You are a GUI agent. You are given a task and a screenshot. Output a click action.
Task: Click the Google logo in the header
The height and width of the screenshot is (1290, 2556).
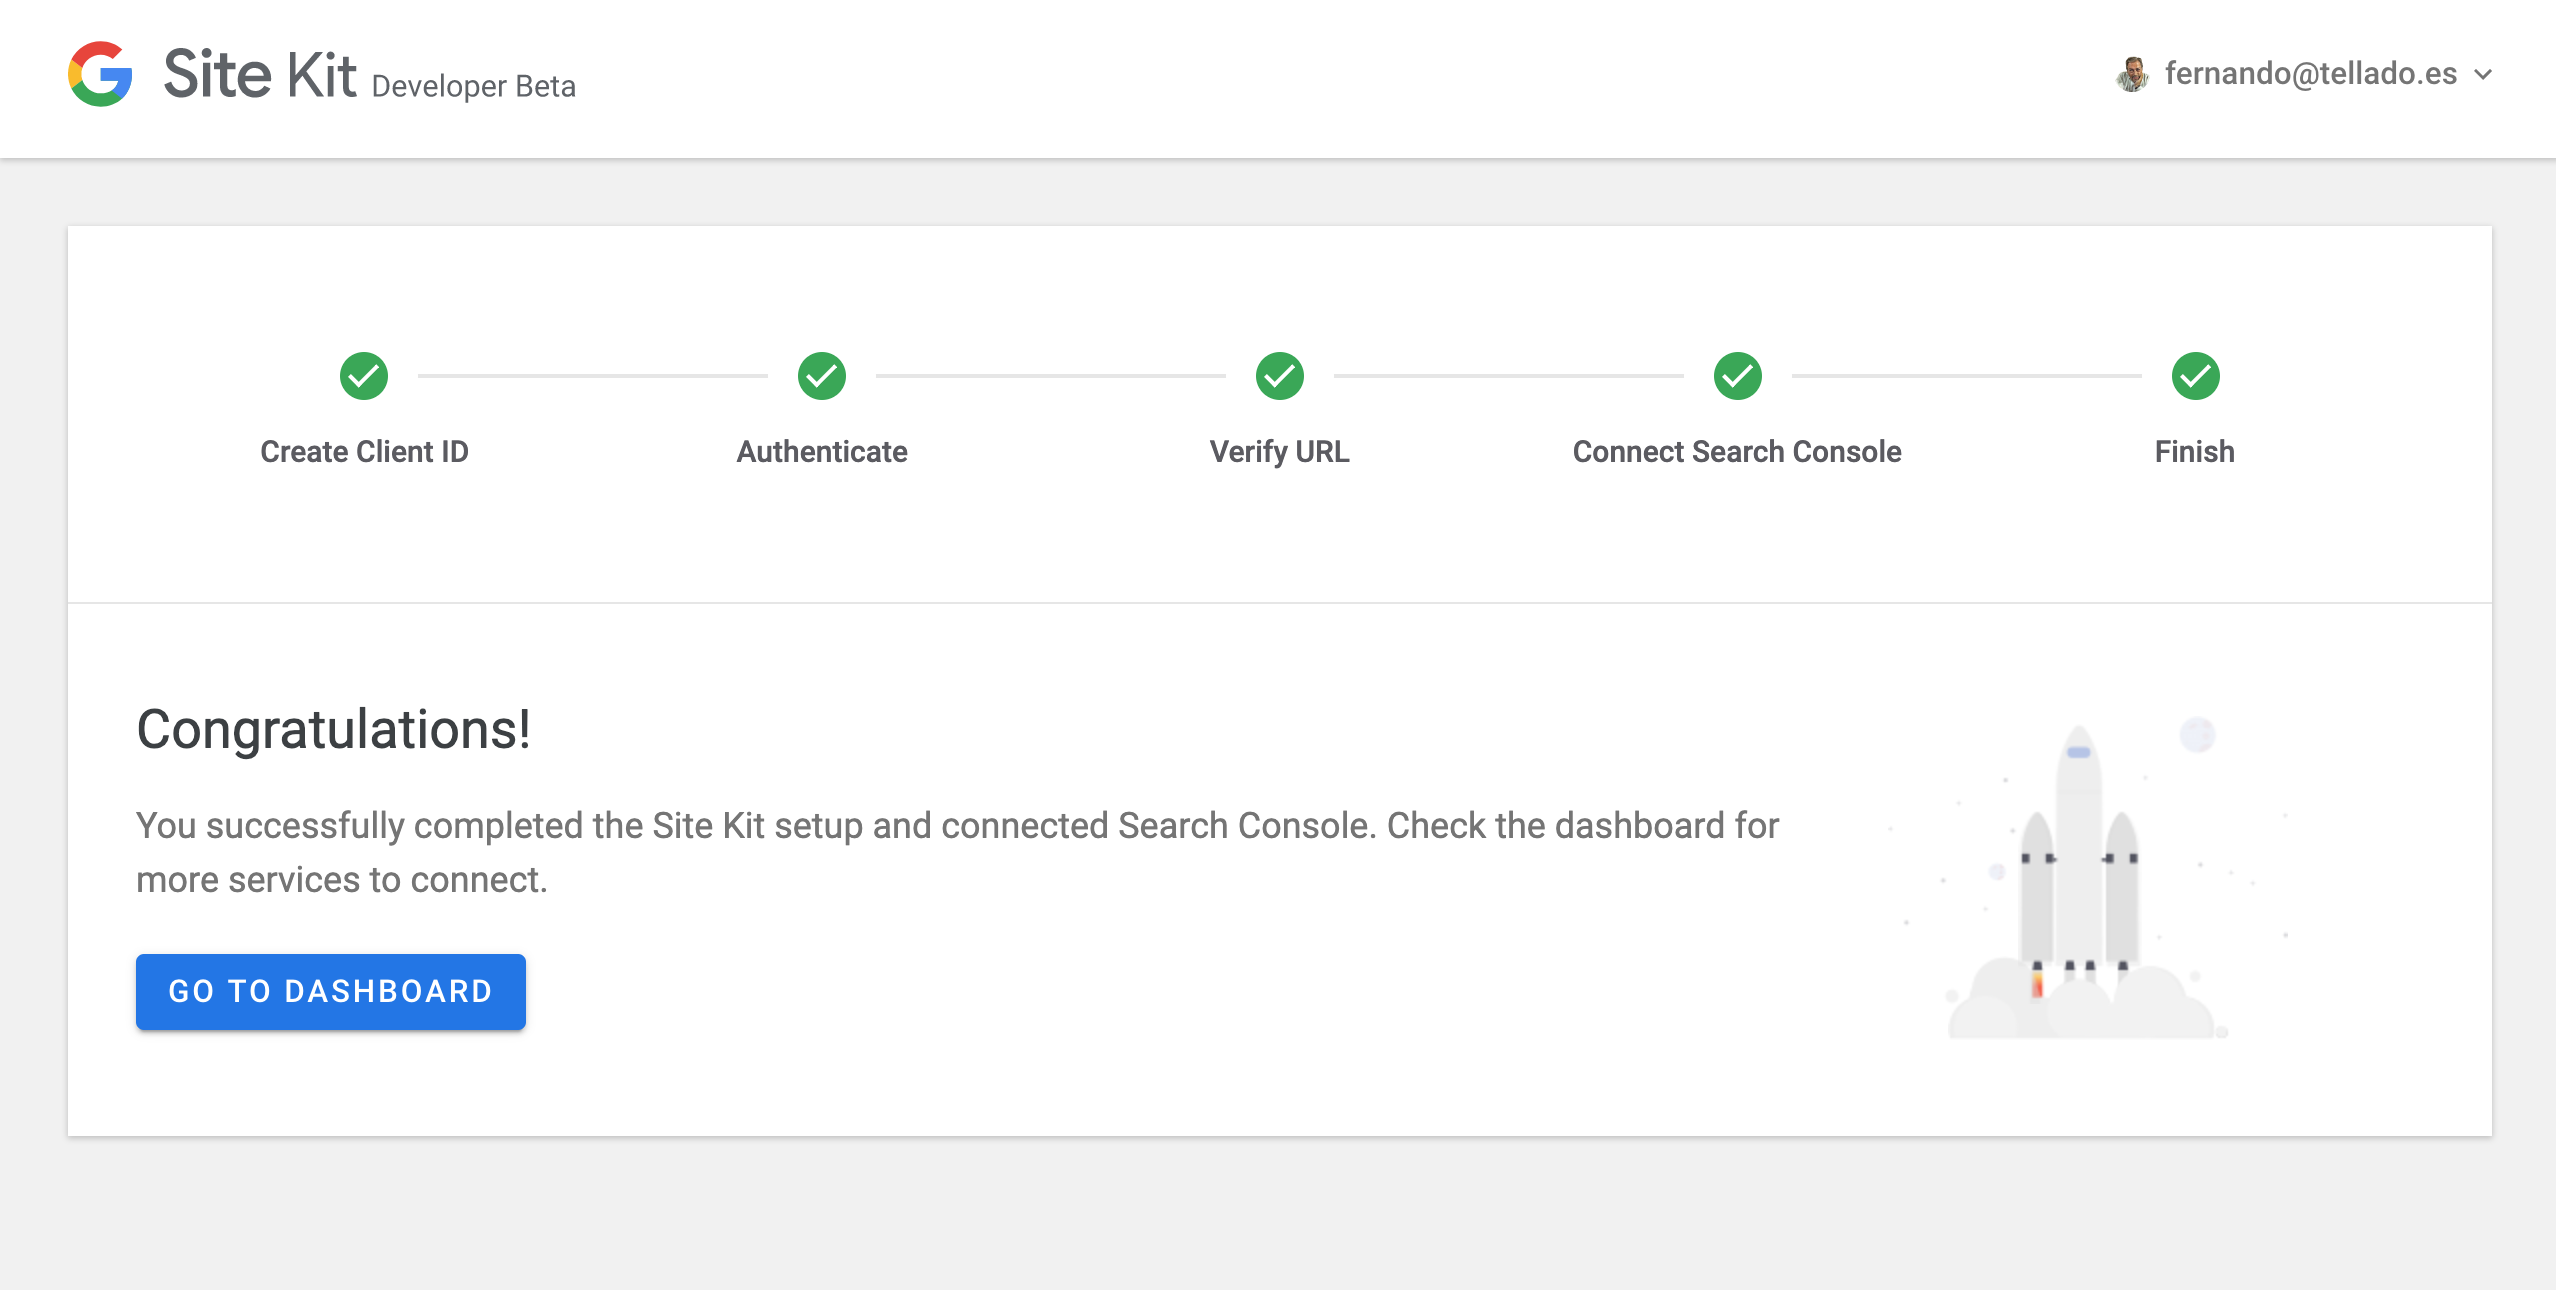click(x=99, y=75)
